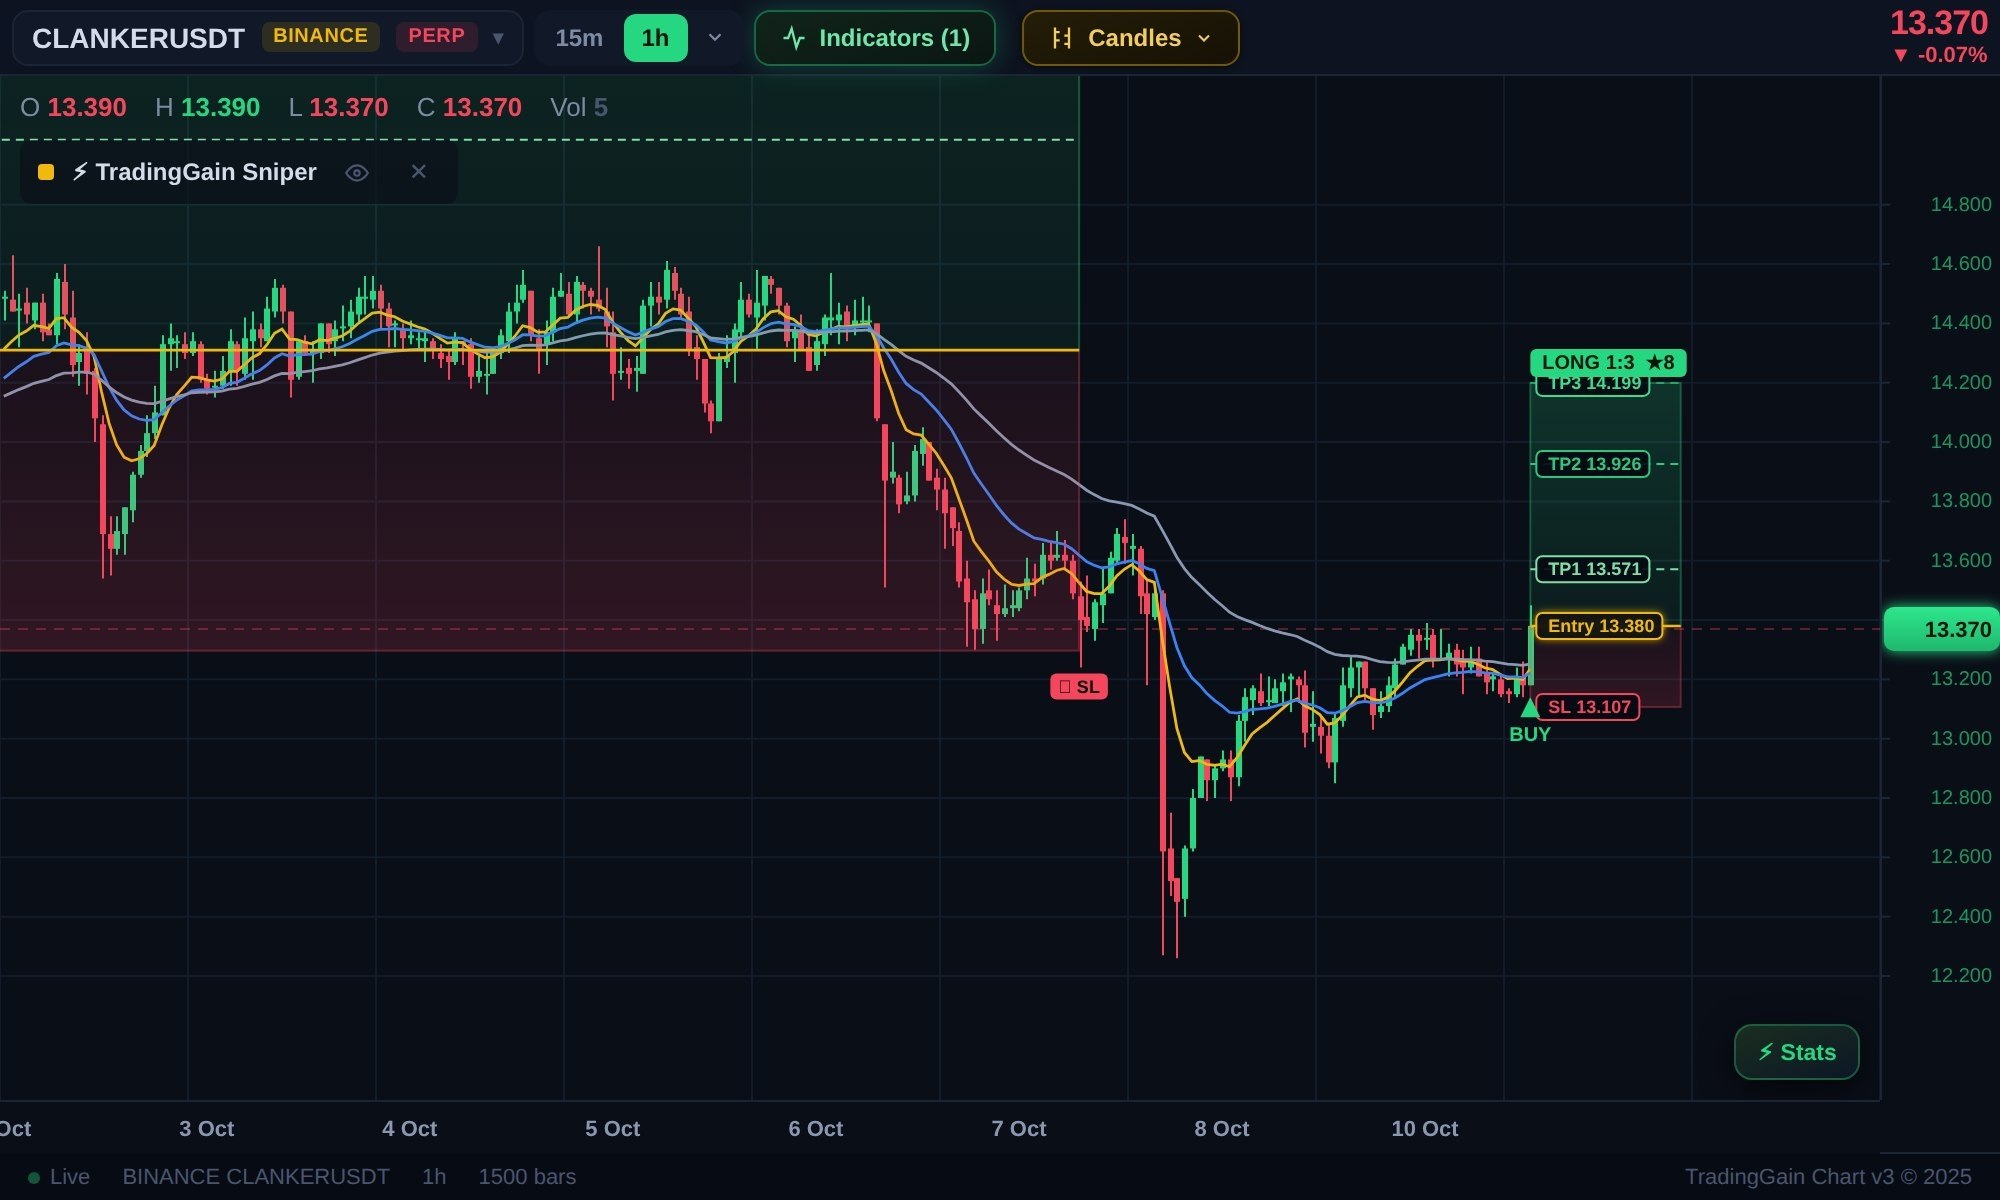Viewport: 2000px width, 1200px height.
Task: Click the symbol dropdown arrow after PERP
Action: [x=498, y=38]
